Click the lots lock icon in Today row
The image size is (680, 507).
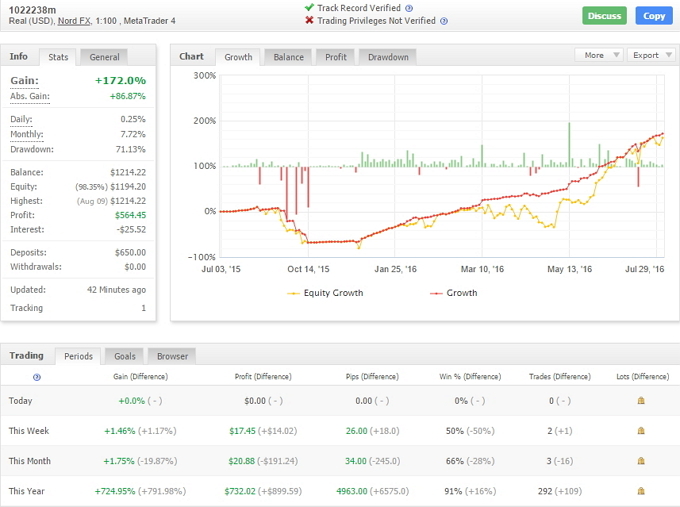[x=641, y=401]
